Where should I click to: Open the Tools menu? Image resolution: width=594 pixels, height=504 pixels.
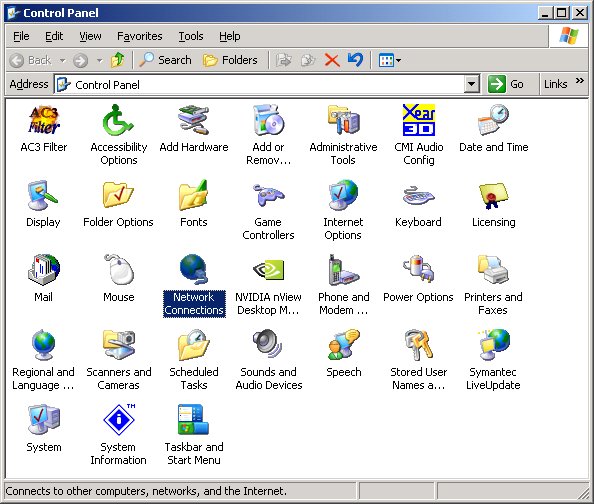(191, 36)
